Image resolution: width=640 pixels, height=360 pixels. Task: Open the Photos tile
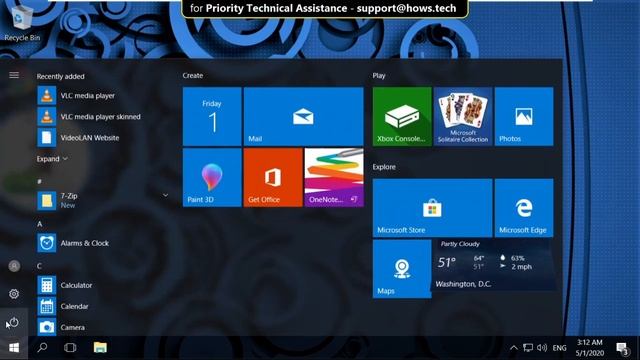click(x=524, y=116)
